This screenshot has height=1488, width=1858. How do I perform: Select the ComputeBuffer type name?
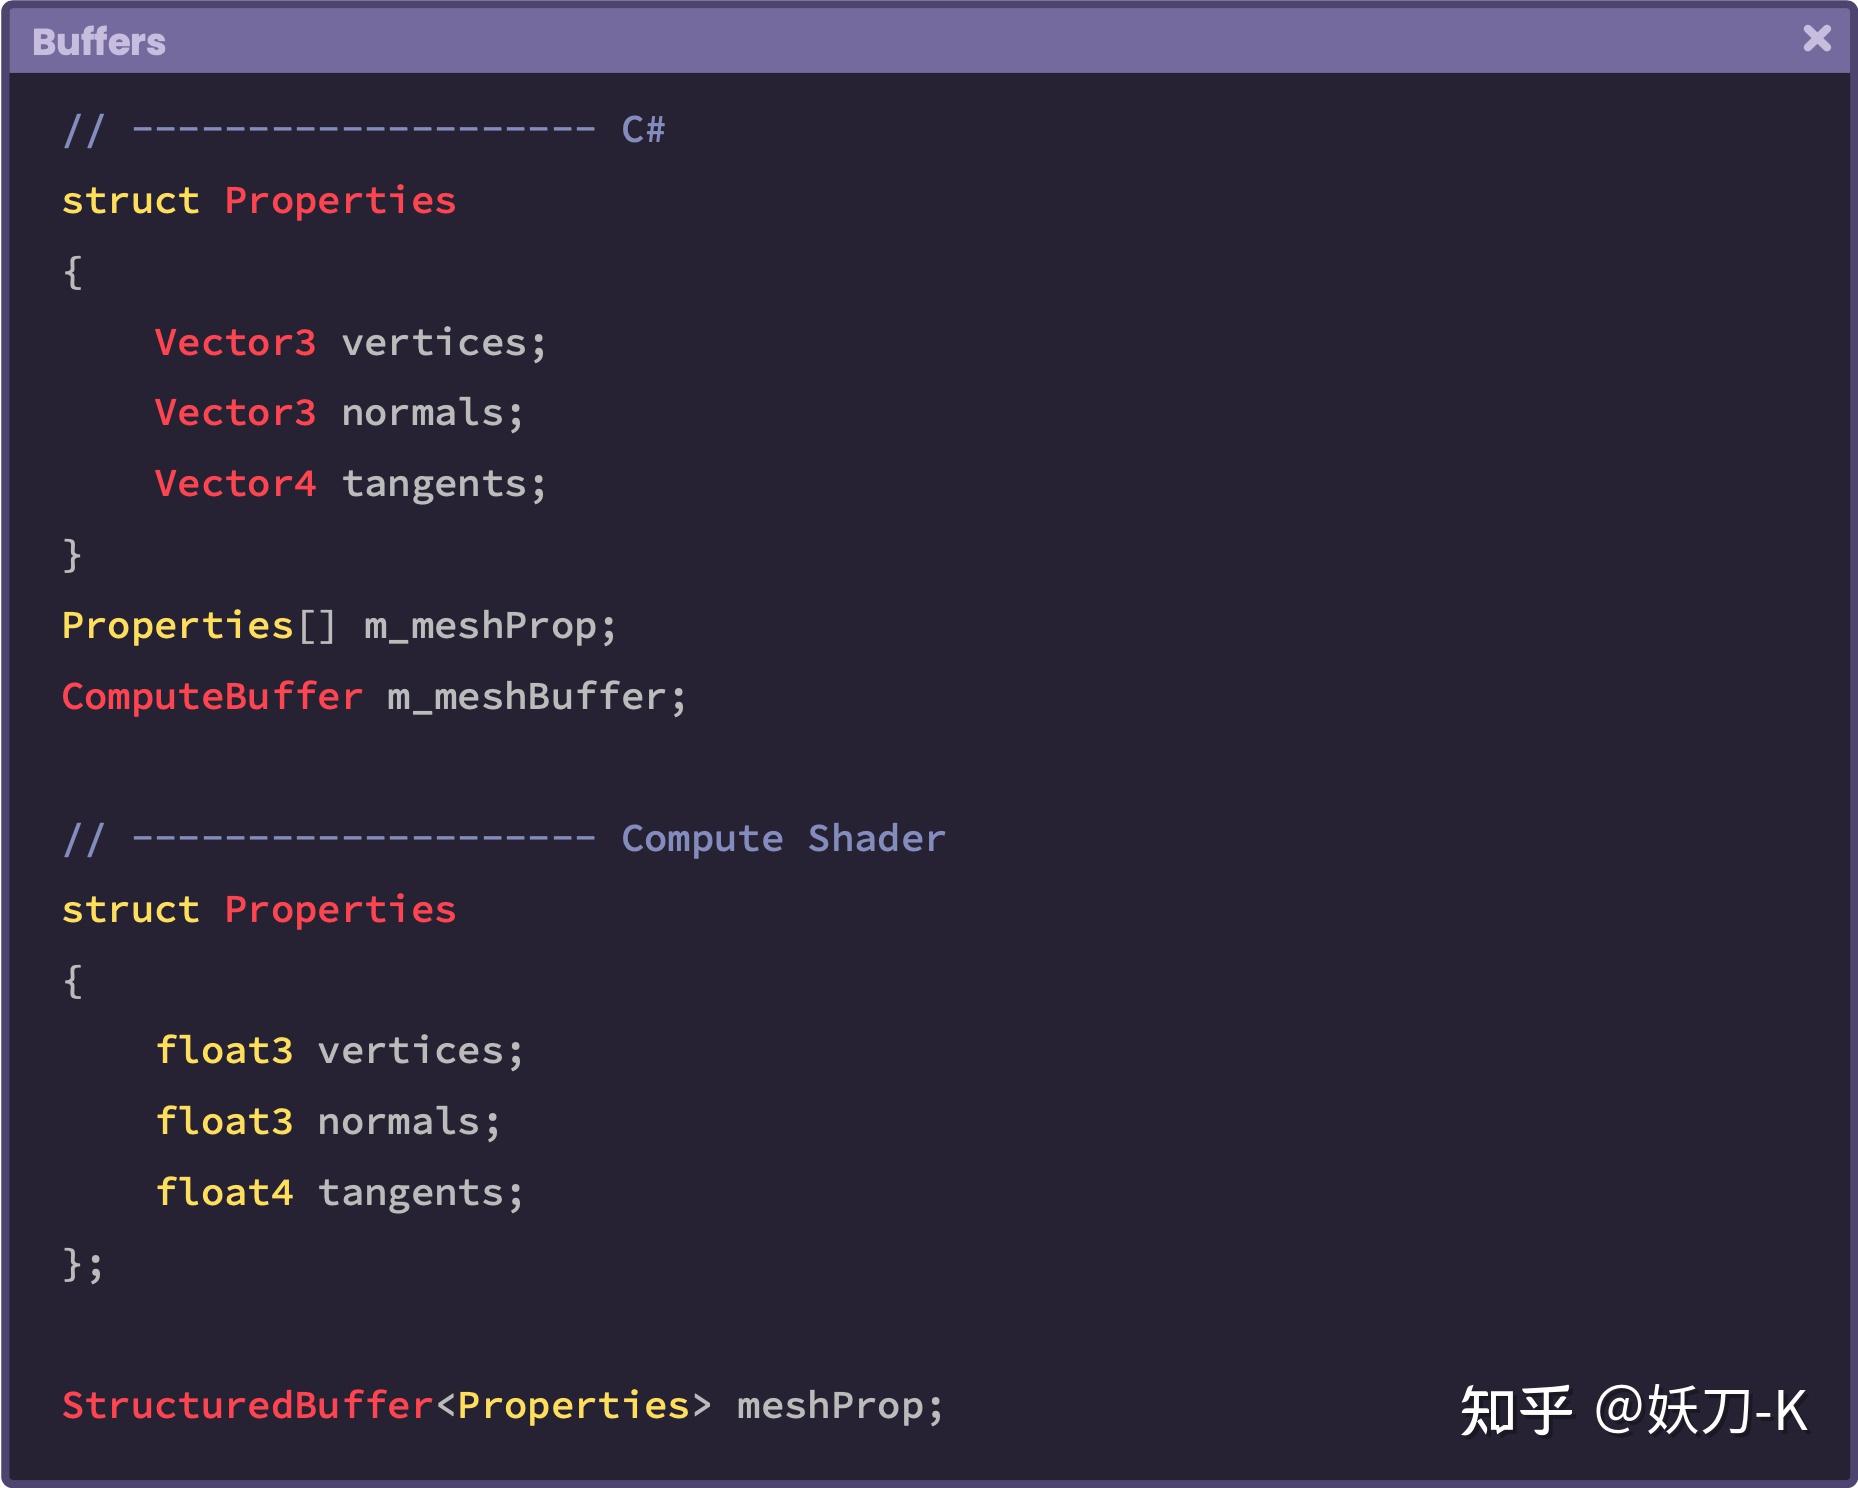(212, 697)
